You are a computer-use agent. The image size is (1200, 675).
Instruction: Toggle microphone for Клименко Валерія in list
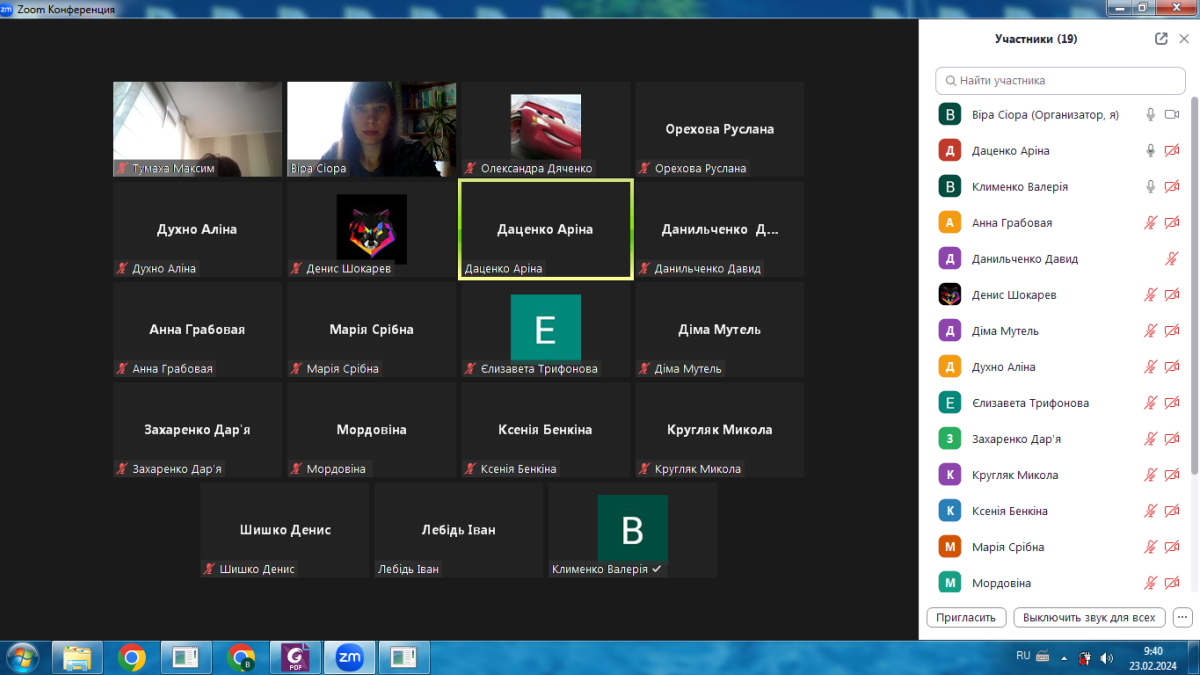tap(1151, 187)
